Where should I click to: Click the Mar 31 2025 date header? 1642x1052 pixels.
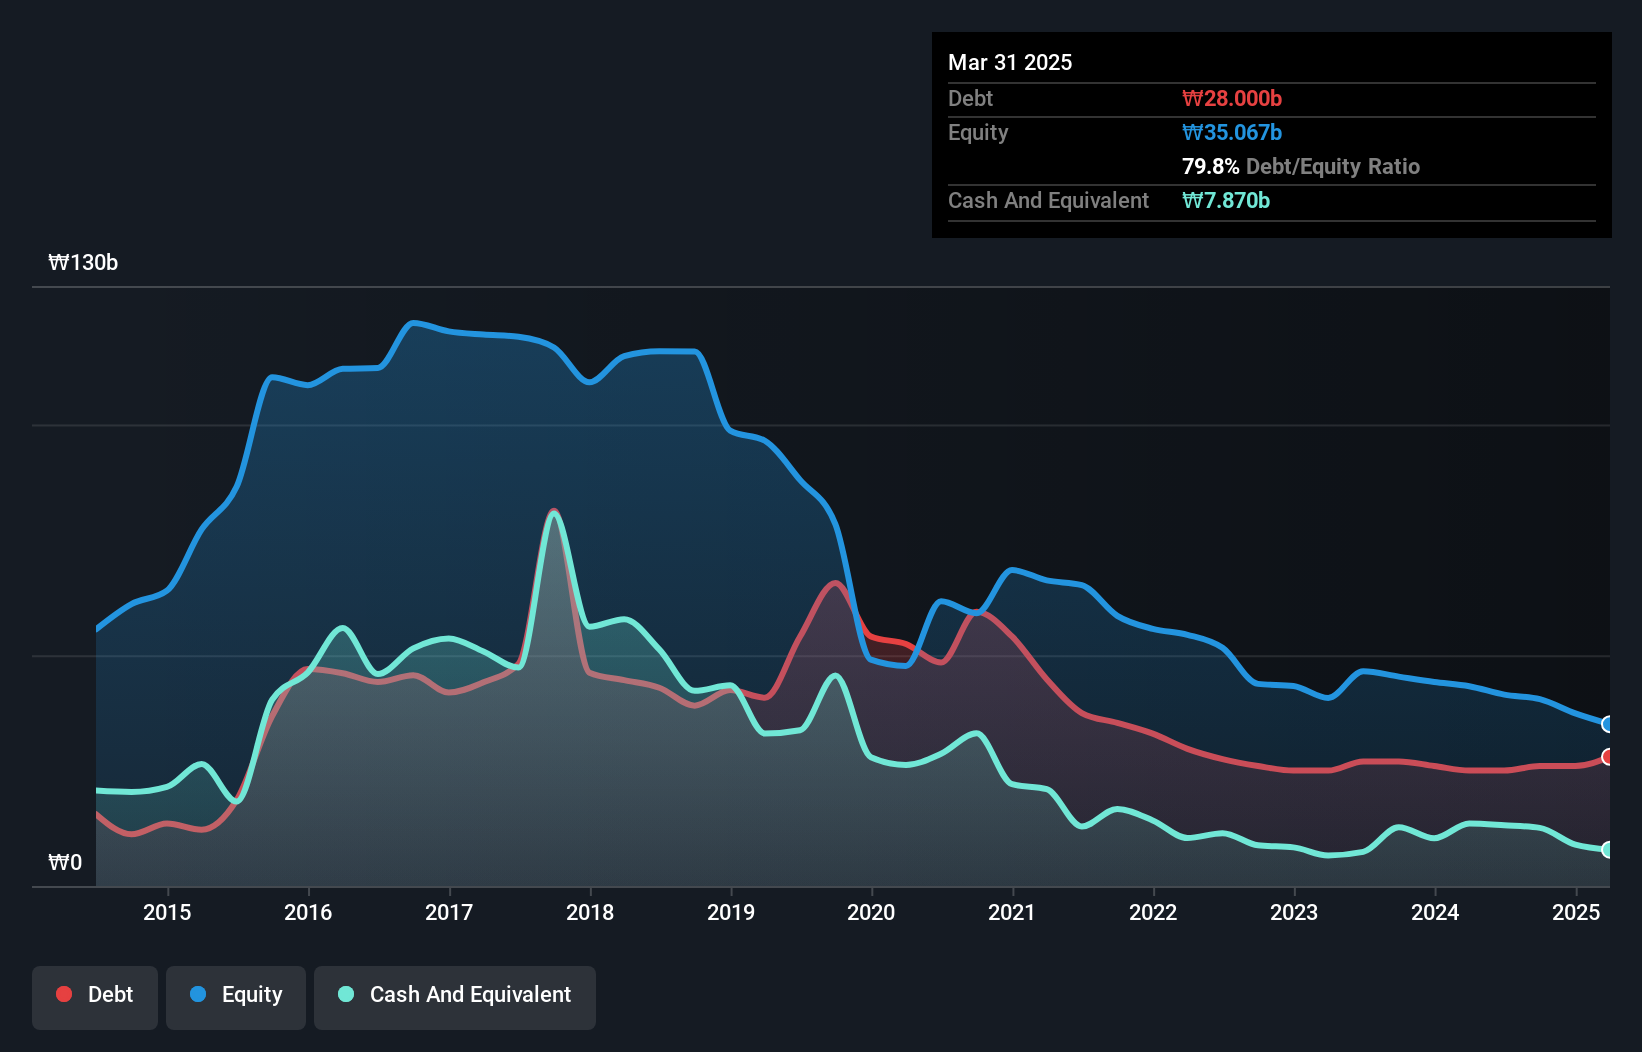[x=1009, y=62]
